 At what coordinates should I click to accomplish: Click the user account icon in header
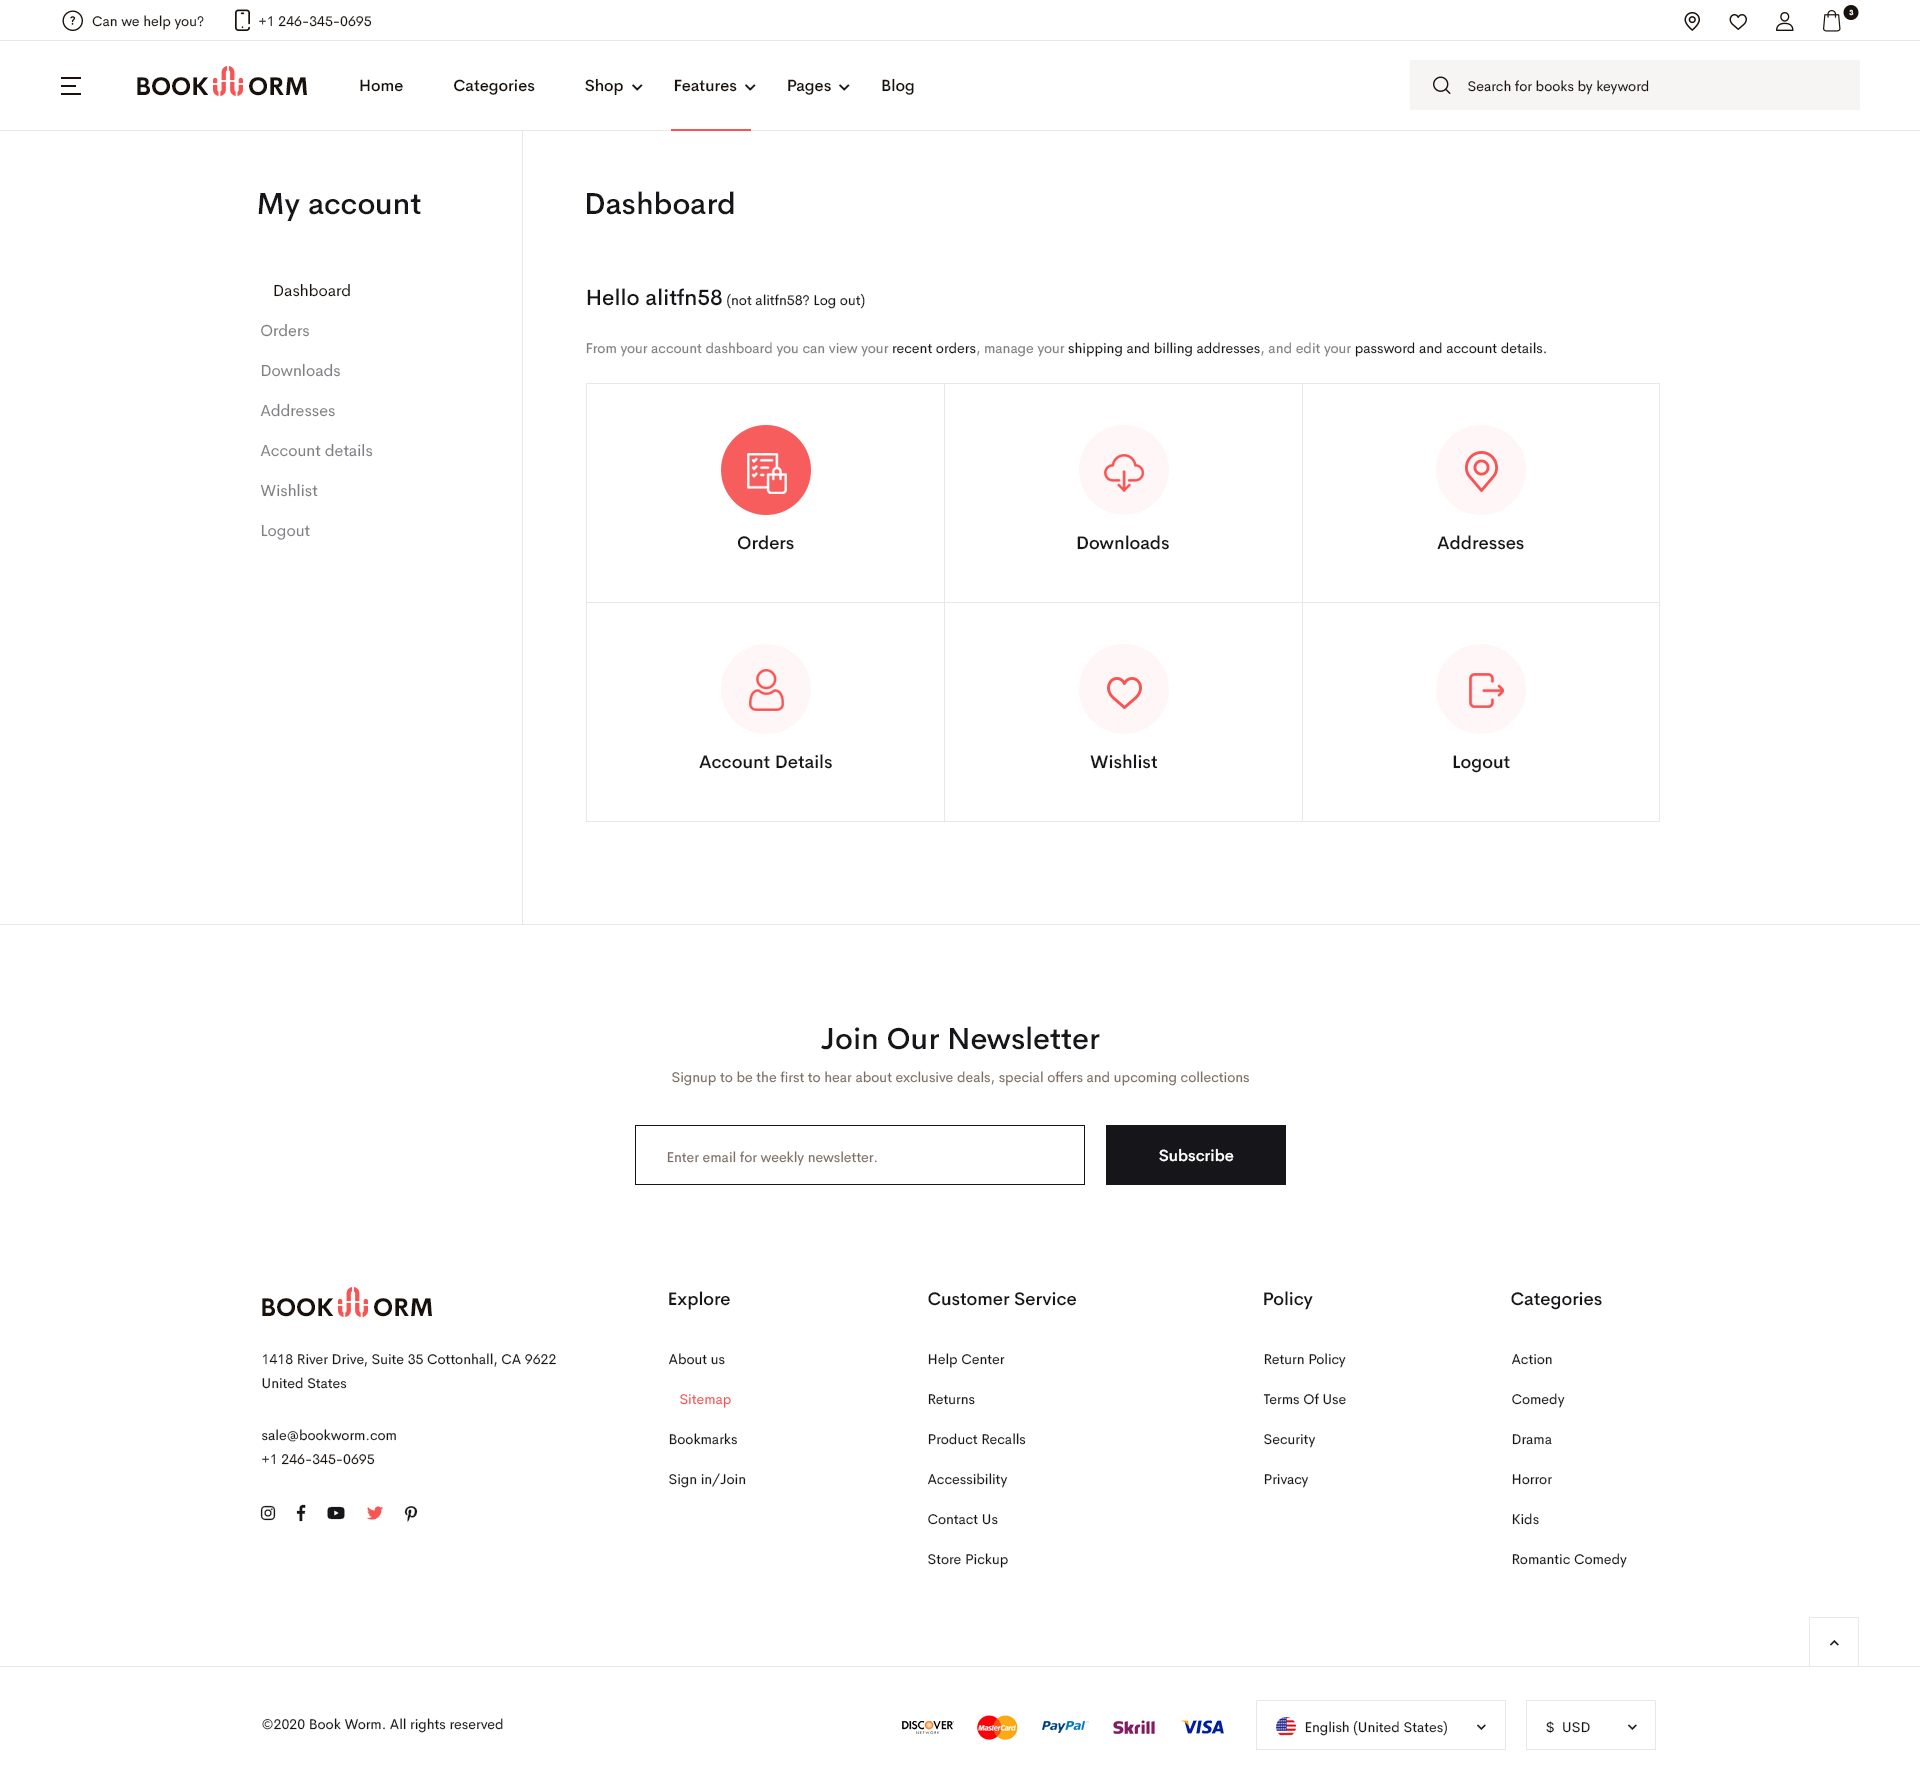point(1784,21)
